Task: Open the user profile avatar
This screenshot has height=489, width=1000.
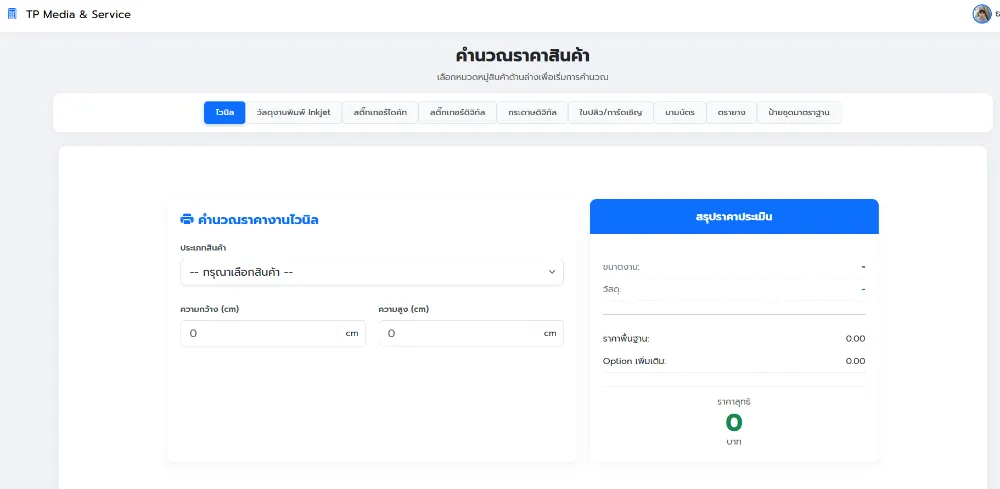Action: [982, 13]
